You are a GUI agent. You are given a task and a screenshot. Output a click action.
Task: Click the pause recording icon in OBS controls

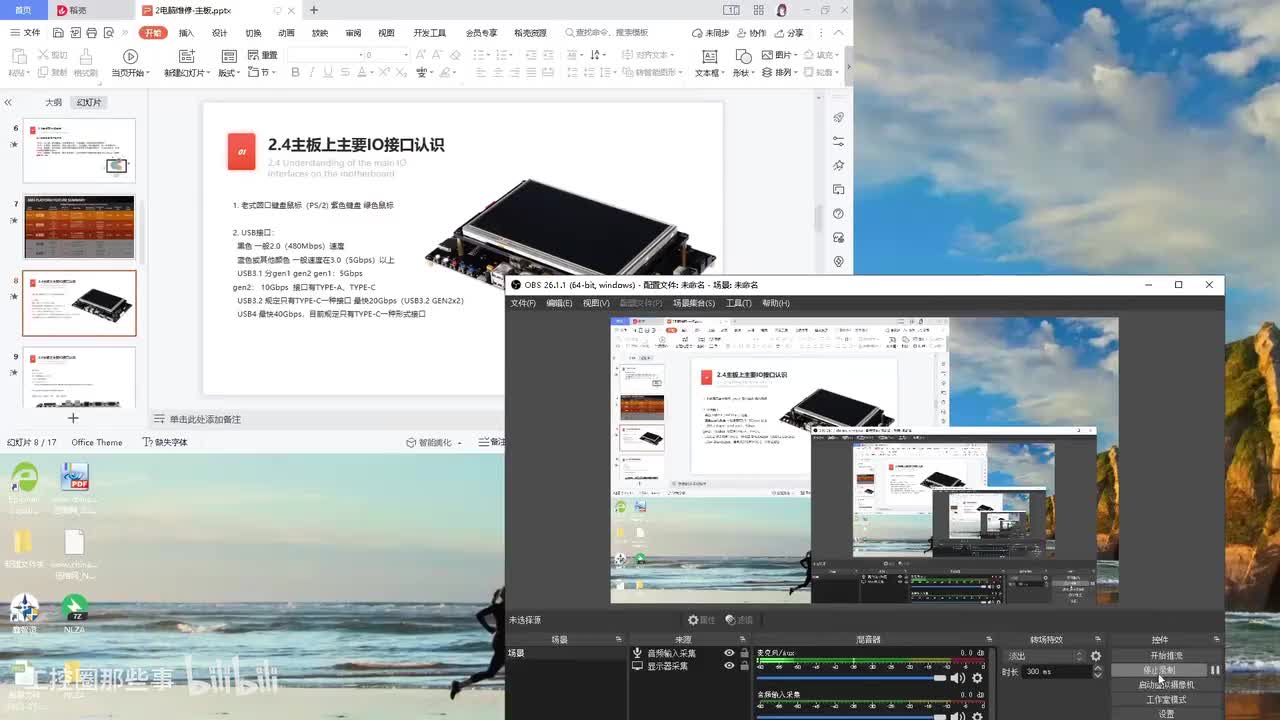[x=1216, y=670]
